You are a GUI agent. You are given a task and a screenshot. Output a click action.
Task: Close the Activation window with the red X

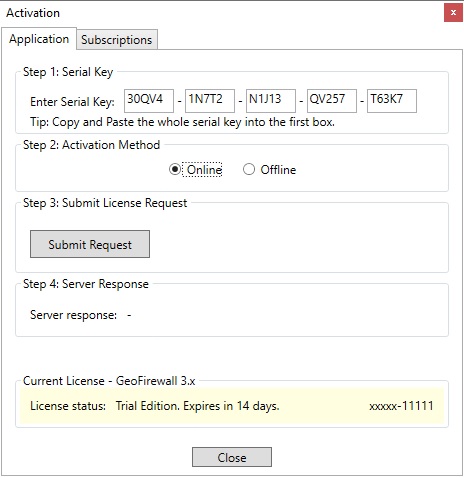453,13
